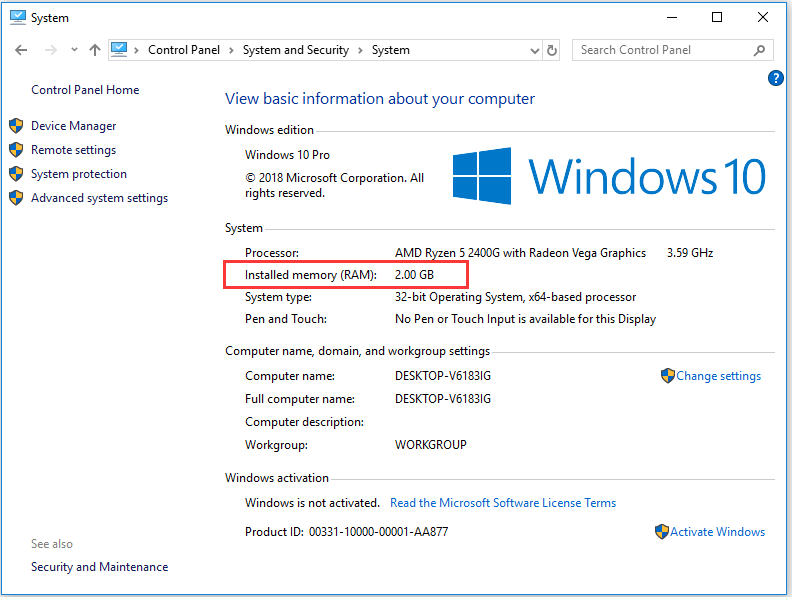
Task: Refresh the System page
Action: tap(551, 50)
